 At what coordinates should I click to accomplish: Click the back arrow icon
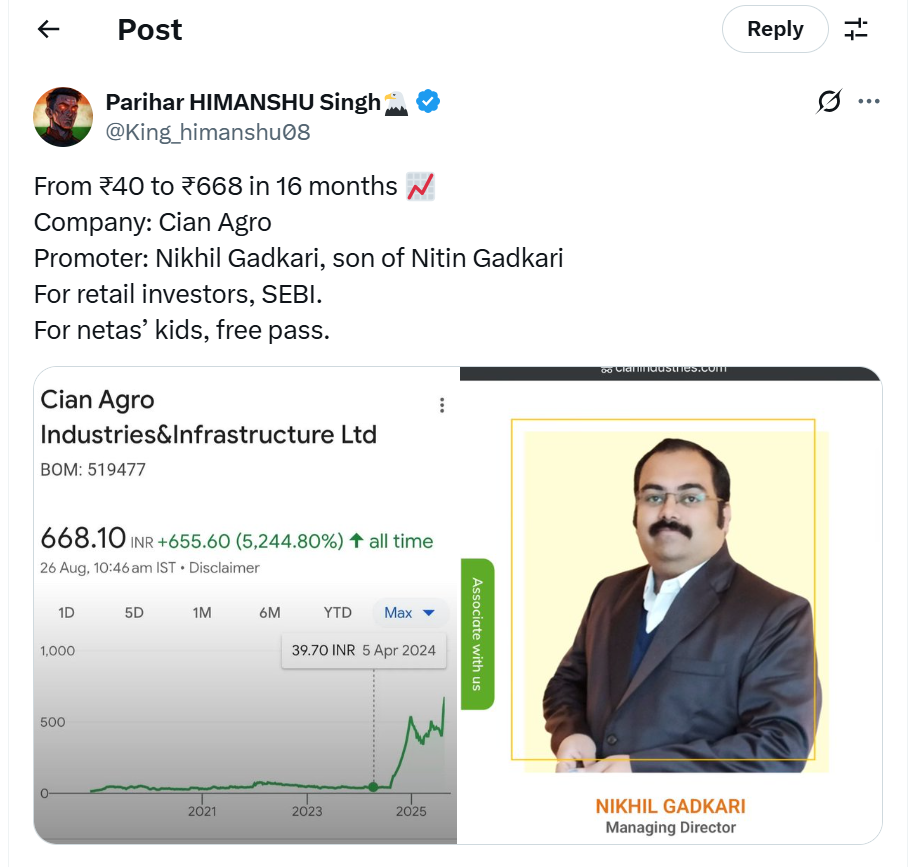pos(48,29)
